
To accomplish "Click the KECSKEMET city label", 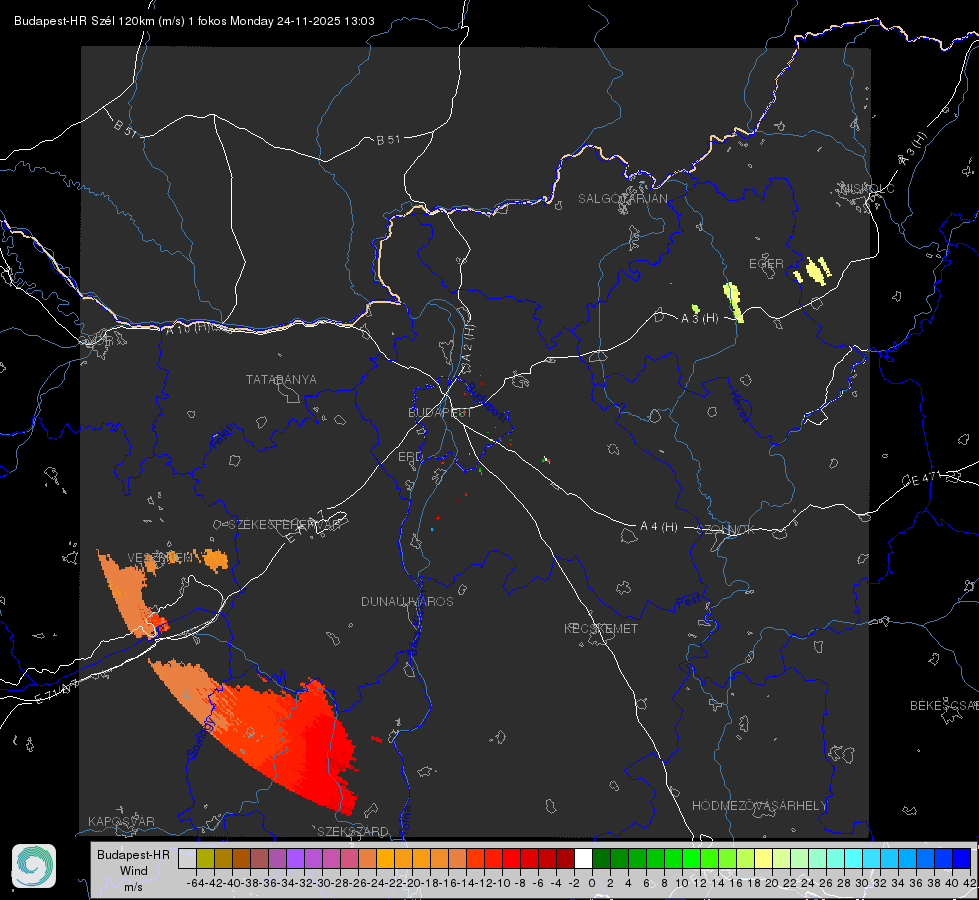I will pos(601,628).
